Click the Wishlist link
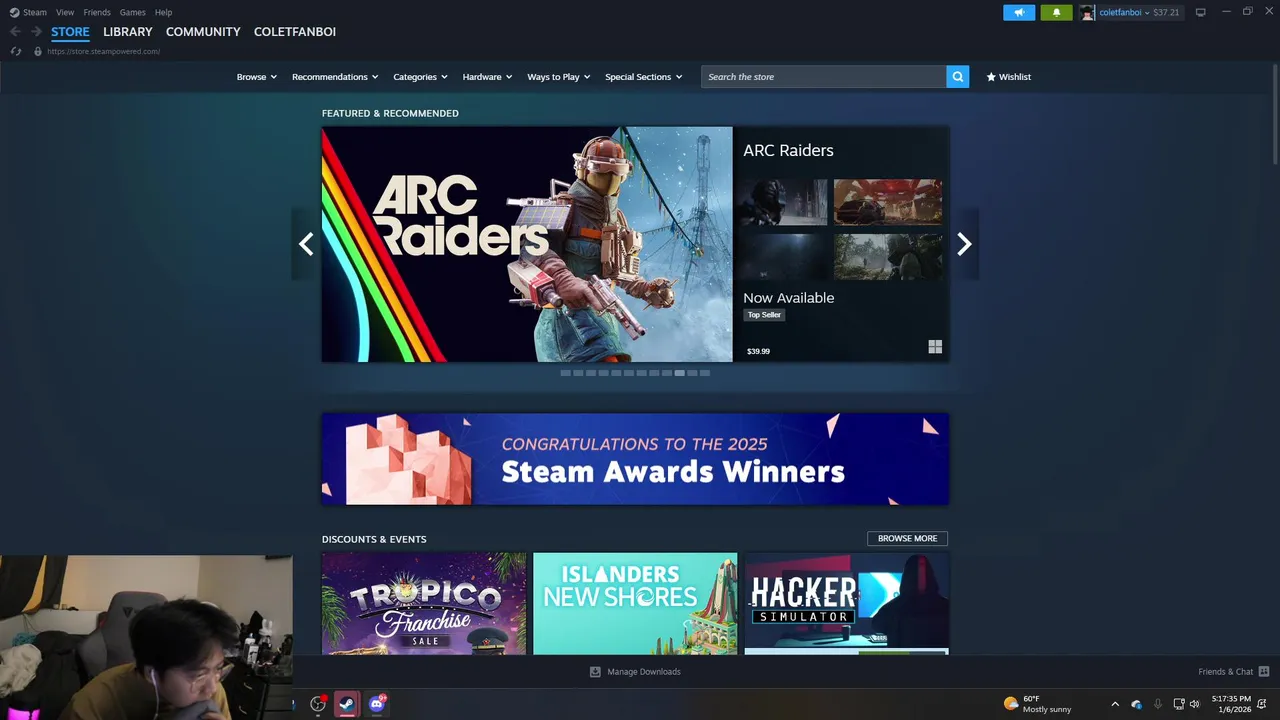The width and height of the screenshot is (1280, 720). coord(1014,77)
